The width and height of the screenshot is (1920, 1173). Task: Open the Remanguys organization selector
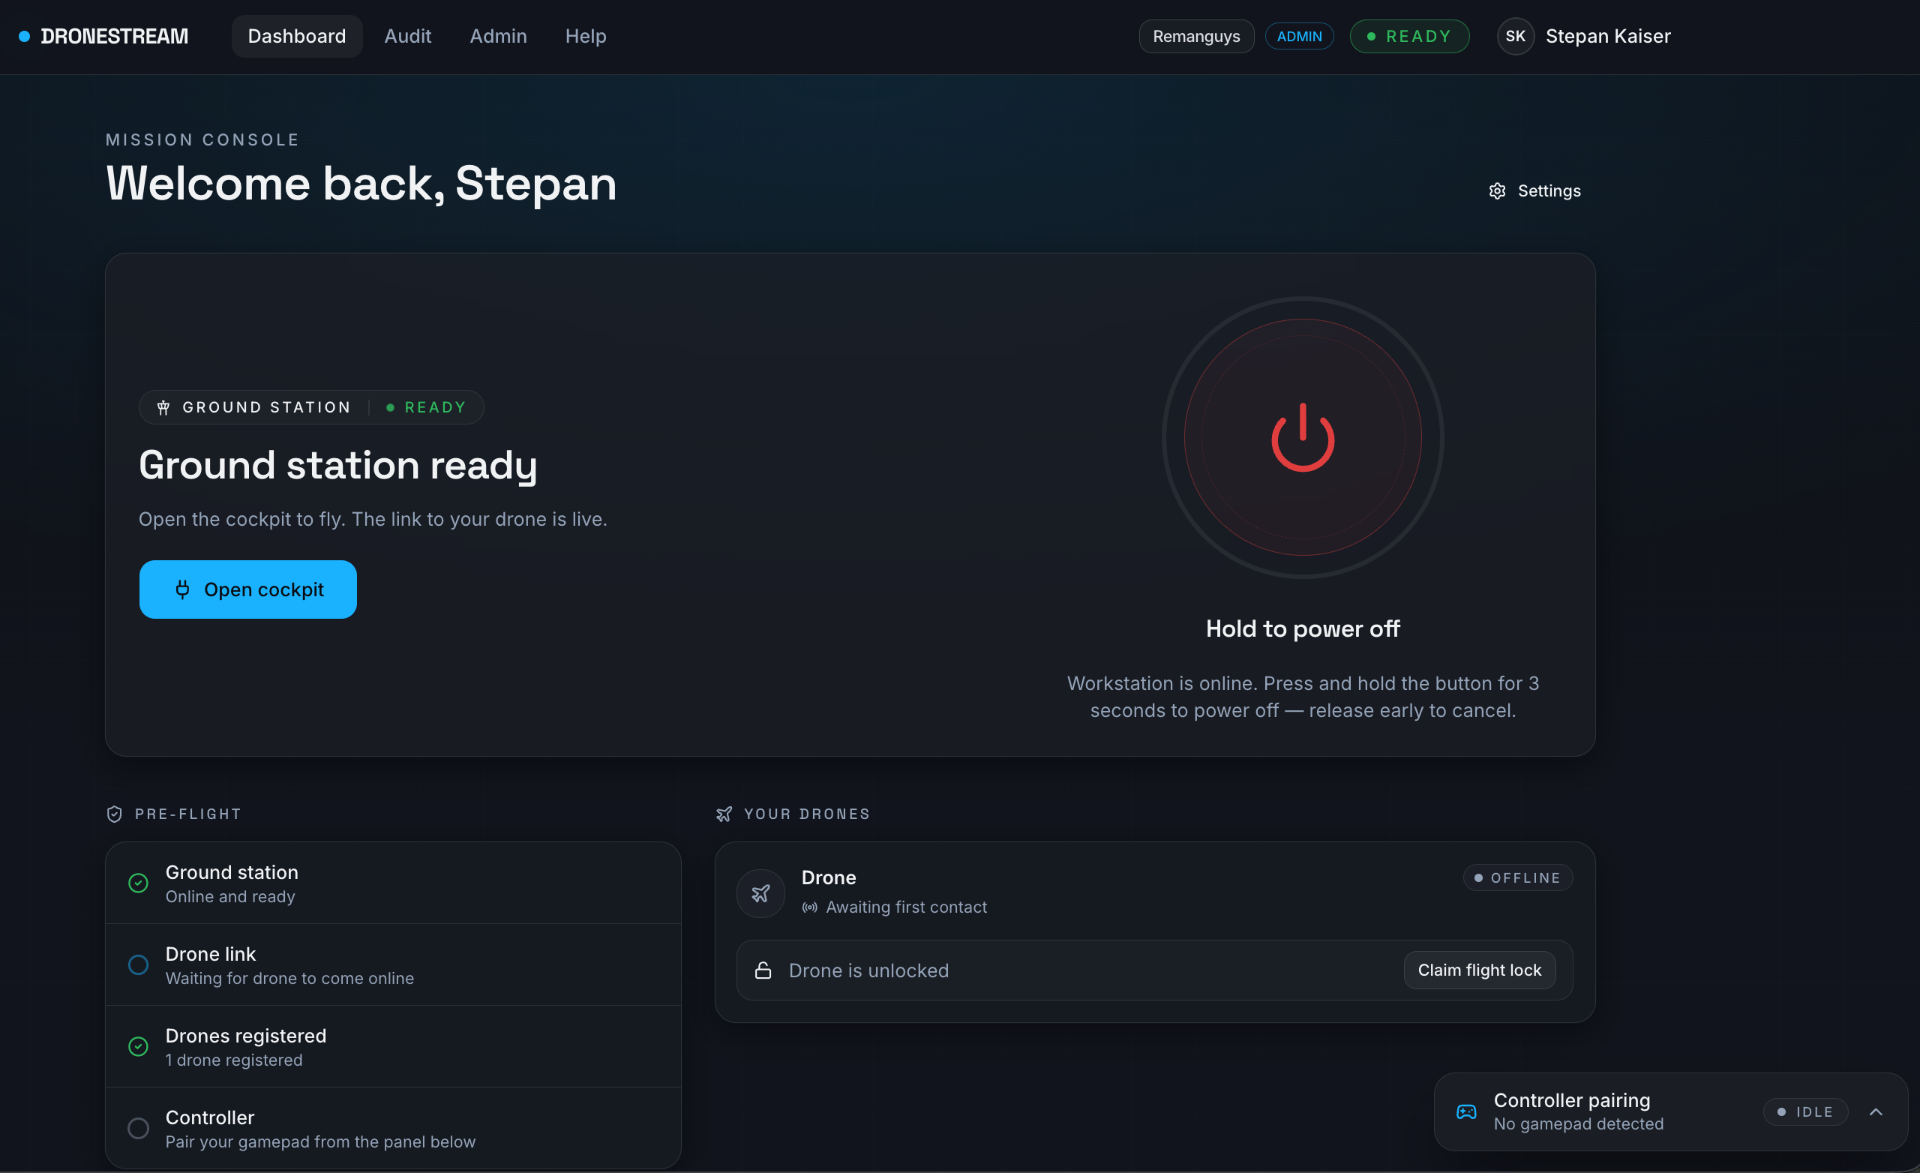(1196, 36)
